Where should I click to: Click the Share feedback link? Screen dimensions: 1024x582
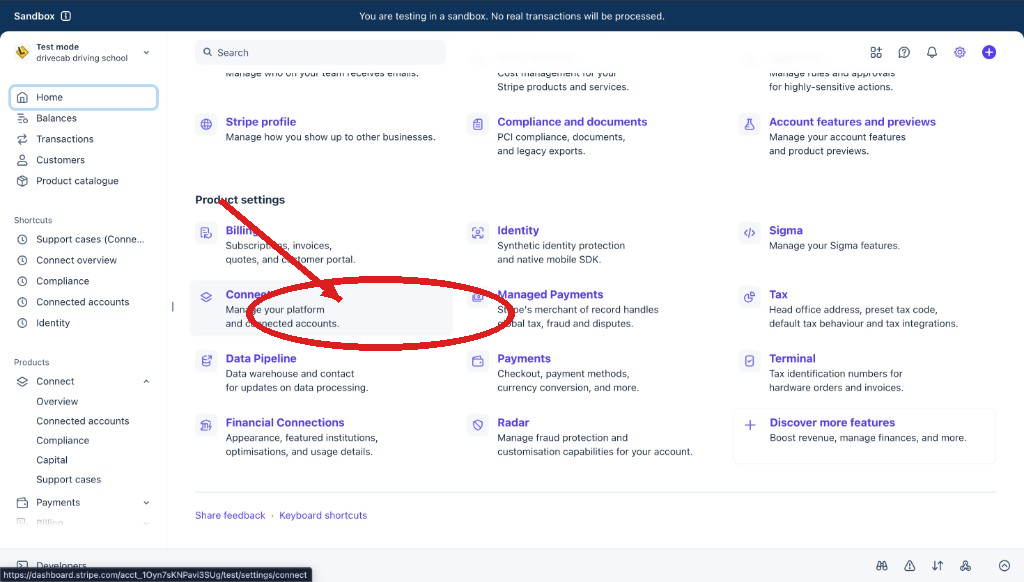230,515
